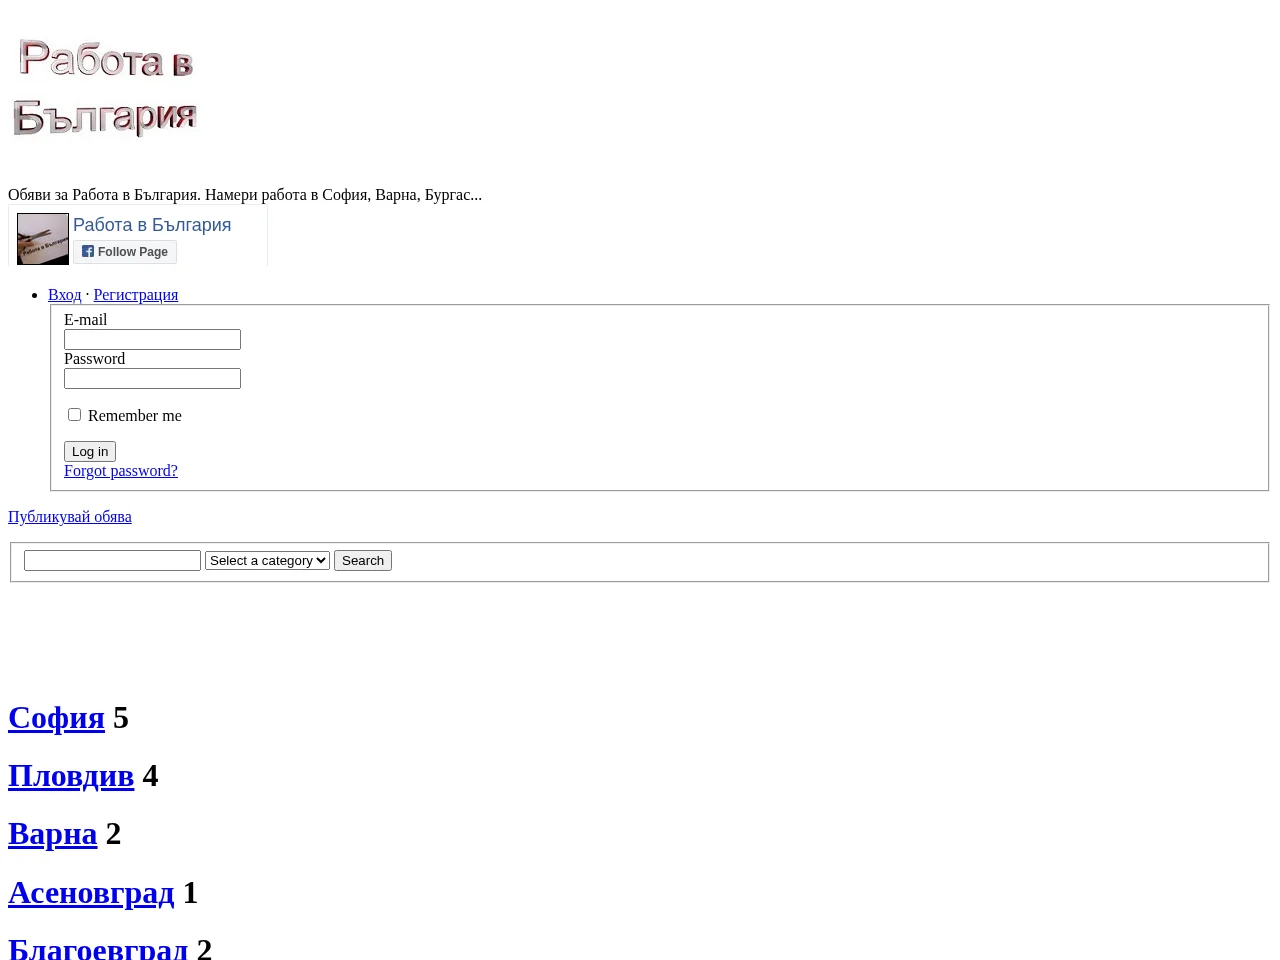Open Публикувай обява link
The width and height of the screenshot is (1280, 960).
tap(70, 517)
